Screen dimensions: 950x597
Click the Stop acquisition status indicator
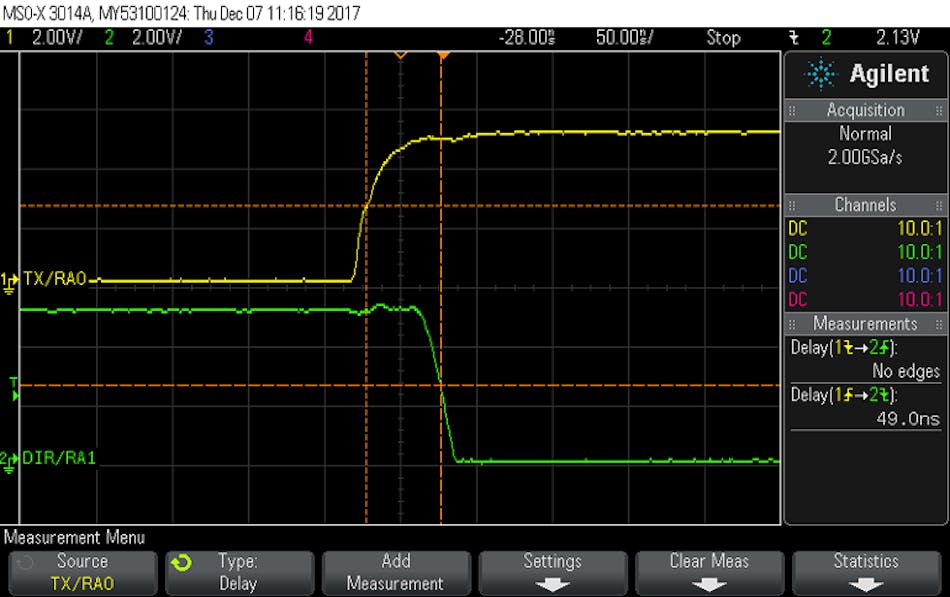coord(723,37)
